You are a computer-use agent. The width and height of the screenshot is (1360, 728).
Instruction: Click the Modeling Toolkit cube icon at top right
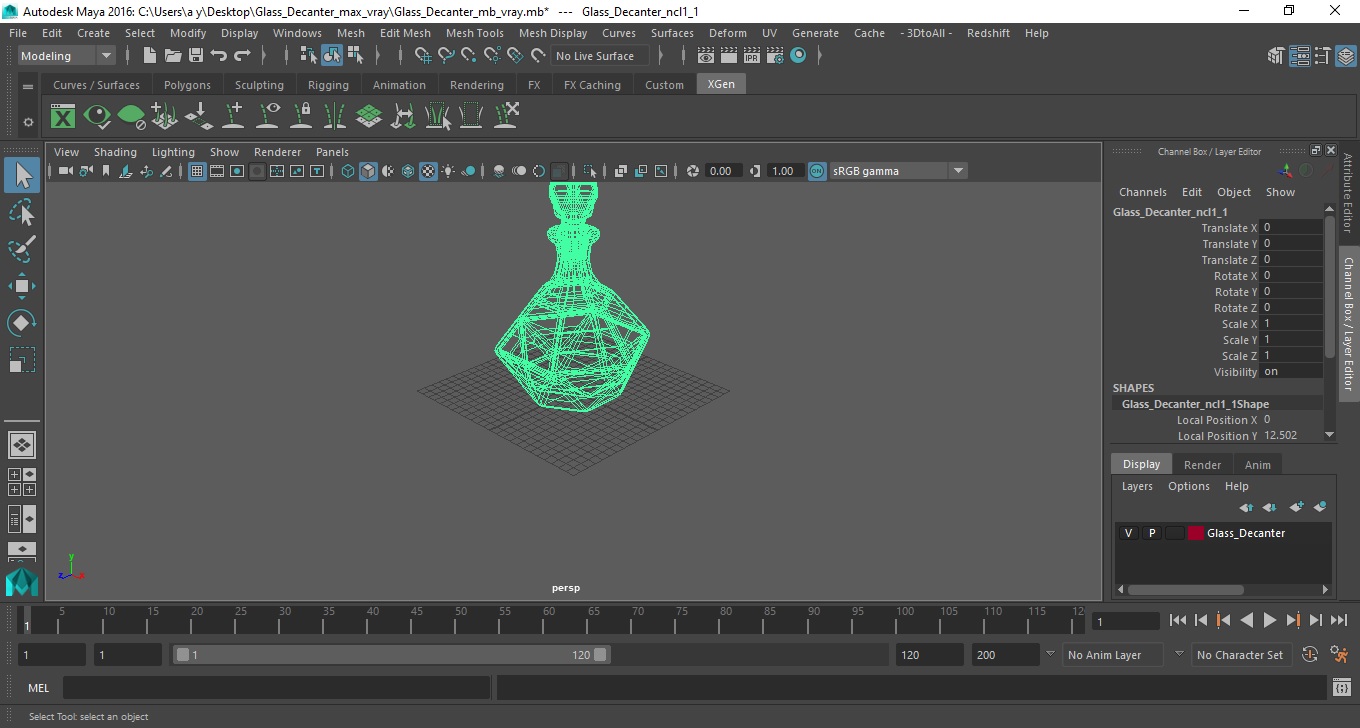pos(1276,56)
